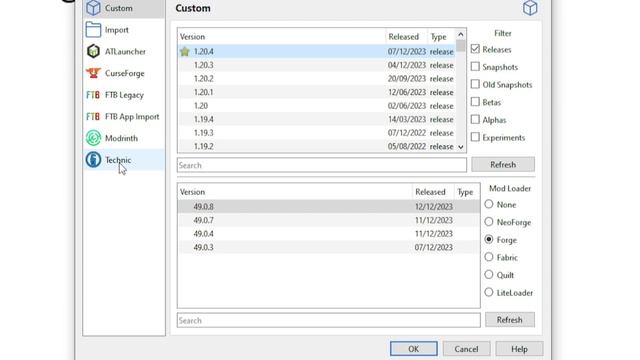Sort Minecraft versions by Type column header
The image size is (640, 360).
[x=441, y=37]
